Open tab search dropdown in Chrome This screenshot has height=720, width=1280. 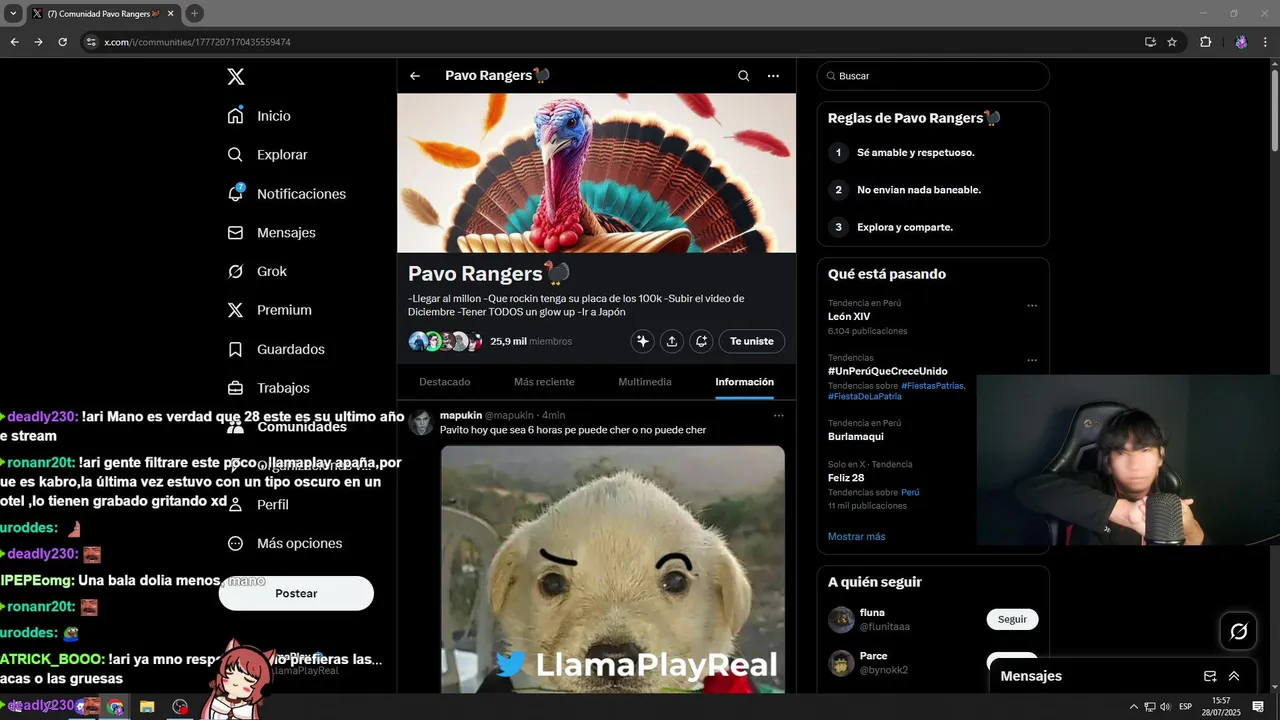(13, 13)
